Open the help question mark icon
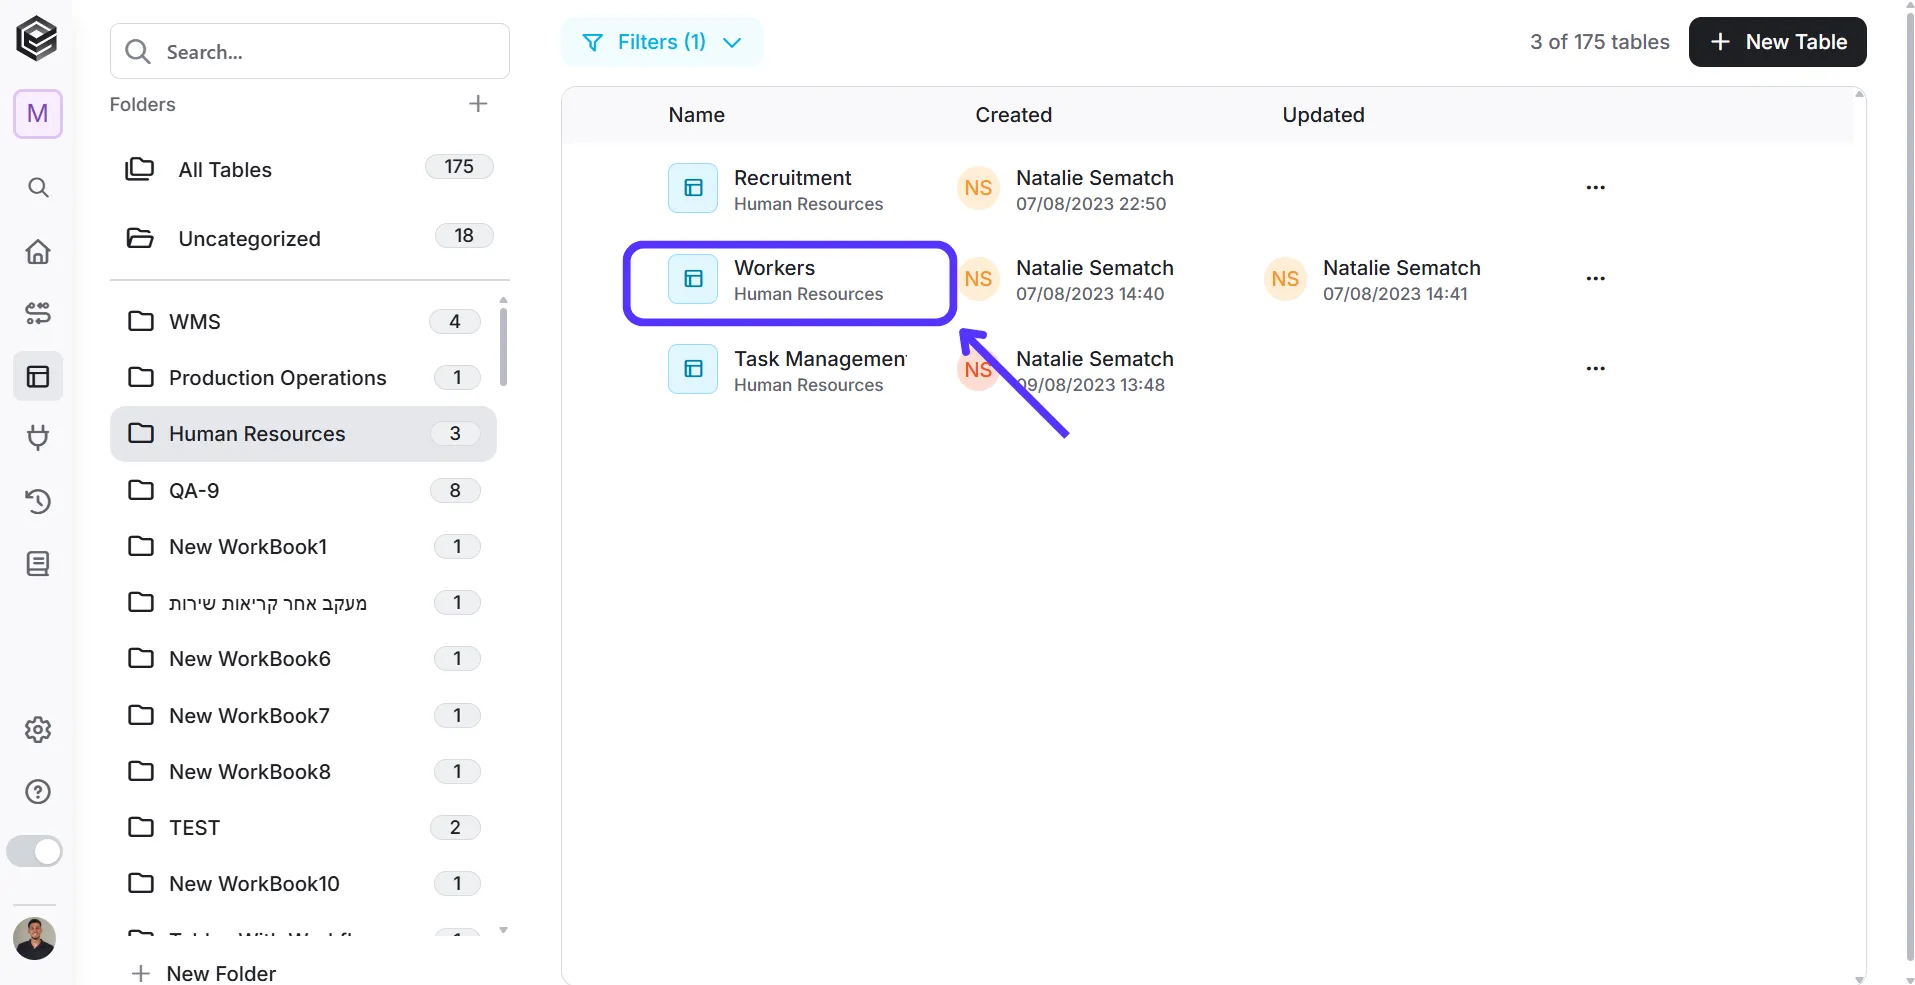This screenshot has width=1915, height=985. pos(38,792)
